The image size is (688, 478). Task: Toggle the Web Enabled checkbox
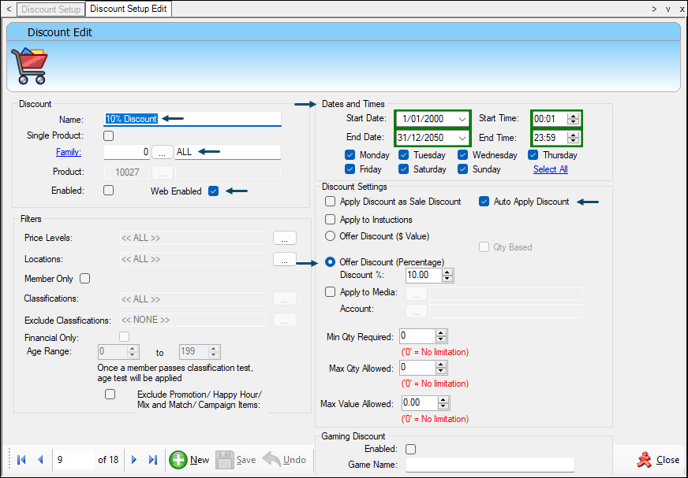(x=214, y=191)
